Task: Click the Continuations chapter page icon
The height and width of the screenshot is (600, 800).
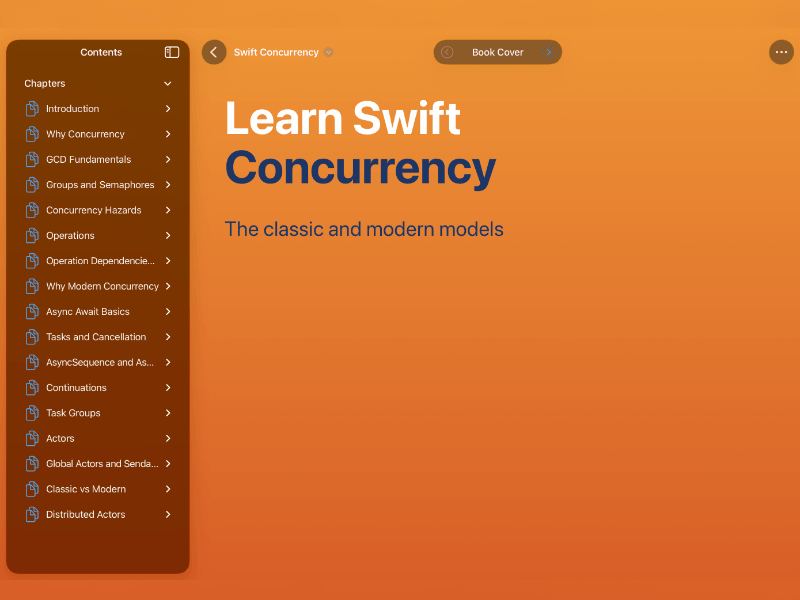Action: tap(32, 388)
